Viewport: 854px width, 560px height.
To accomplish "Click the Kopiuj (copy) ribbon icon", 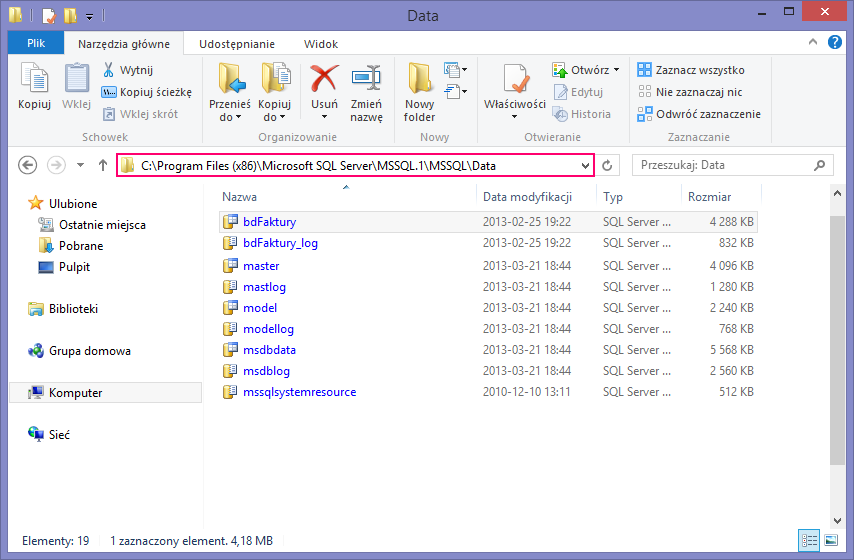I will (34, 80).
